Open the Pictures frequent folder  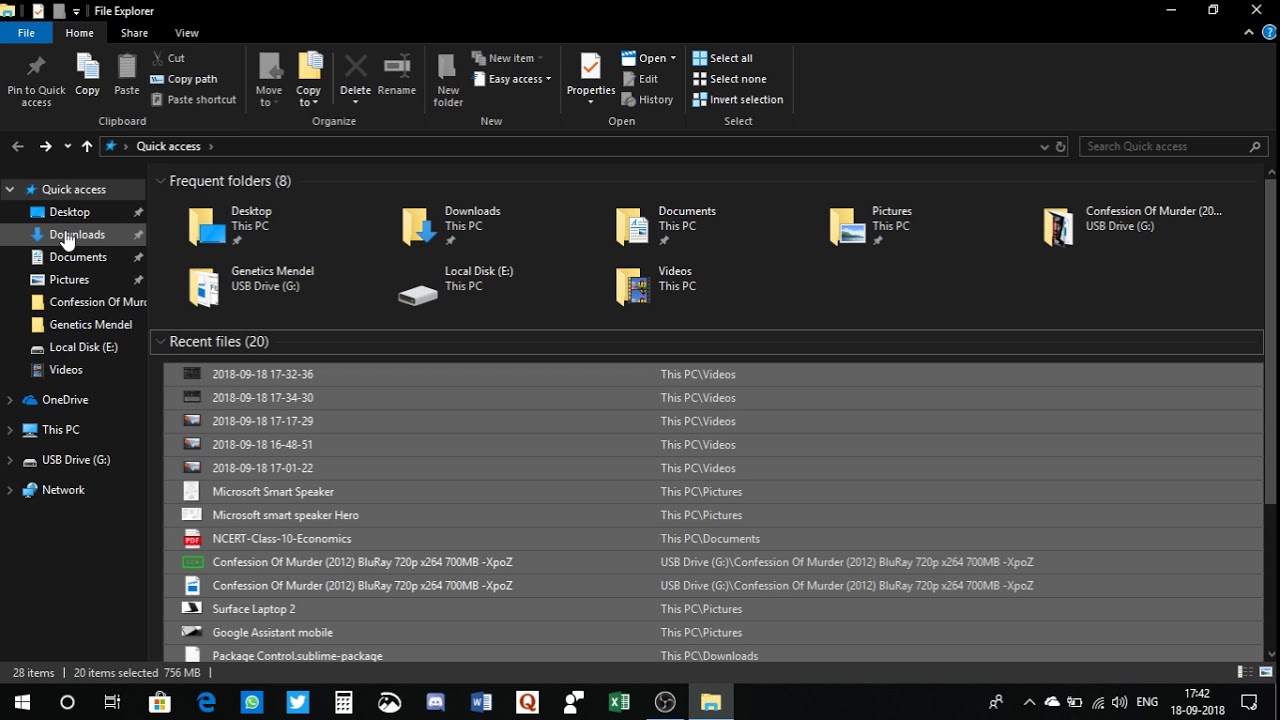click(872, 226)
